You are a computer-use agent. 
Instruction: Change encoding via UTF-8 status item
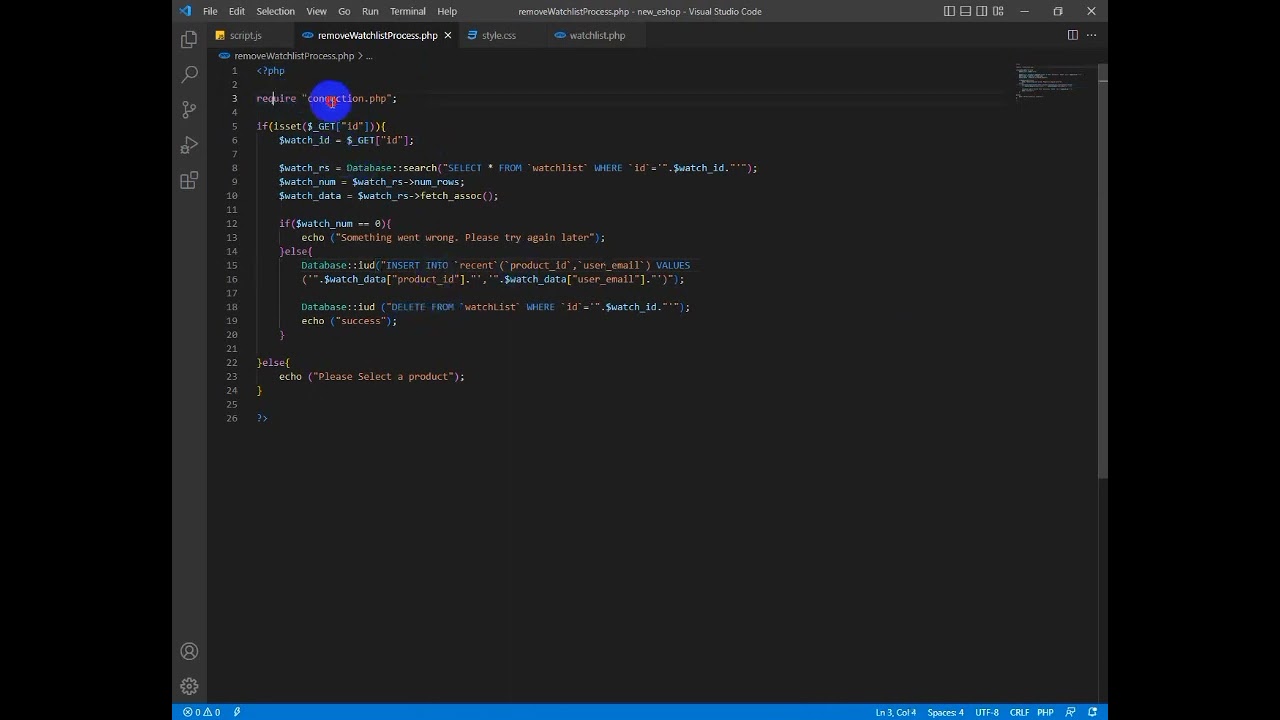pos(987,712)
